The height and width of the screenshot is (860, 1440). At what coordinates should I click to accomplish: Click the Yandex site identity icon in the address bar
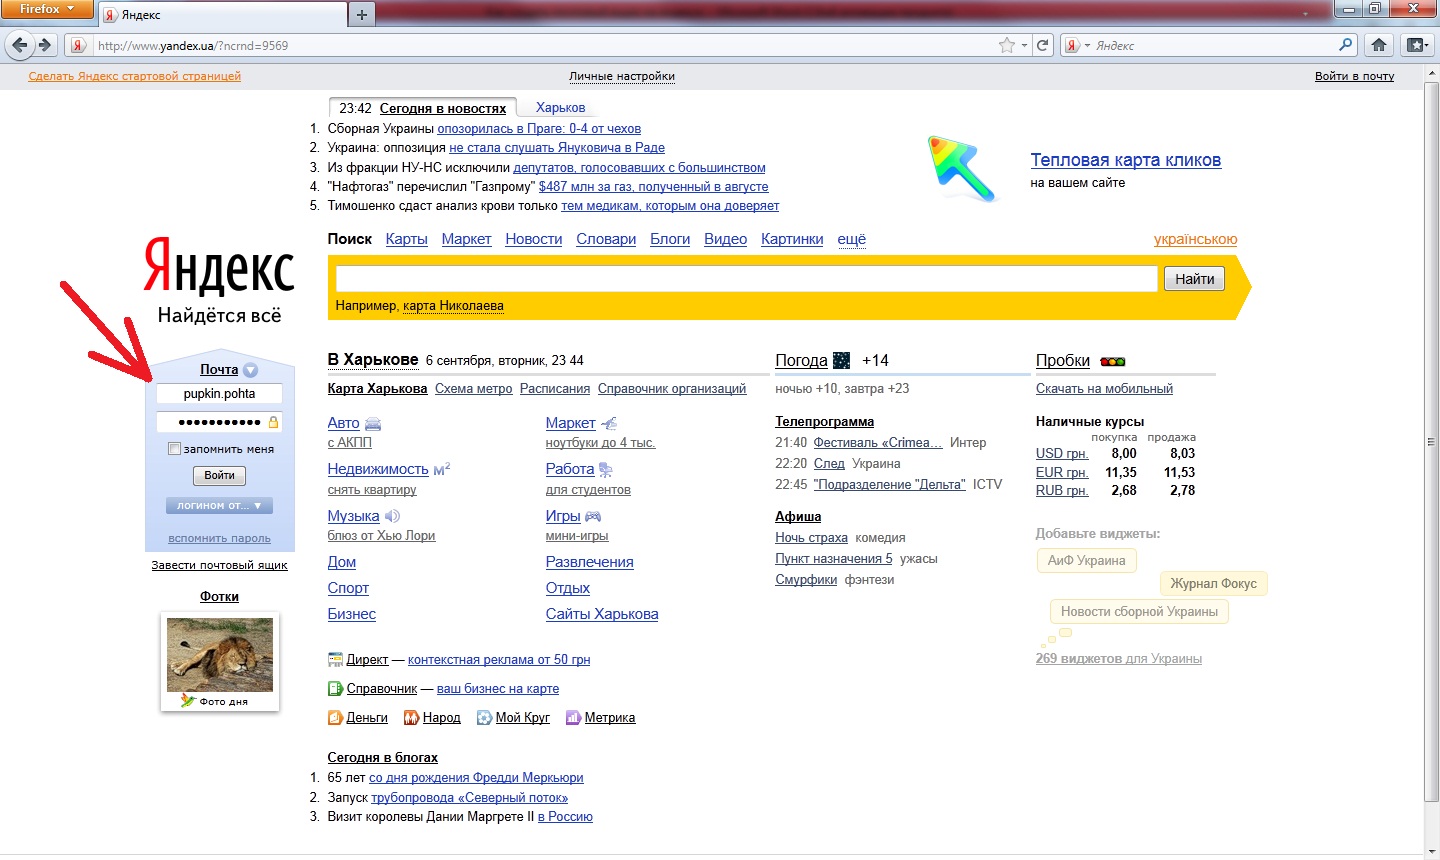click(77, 45)
